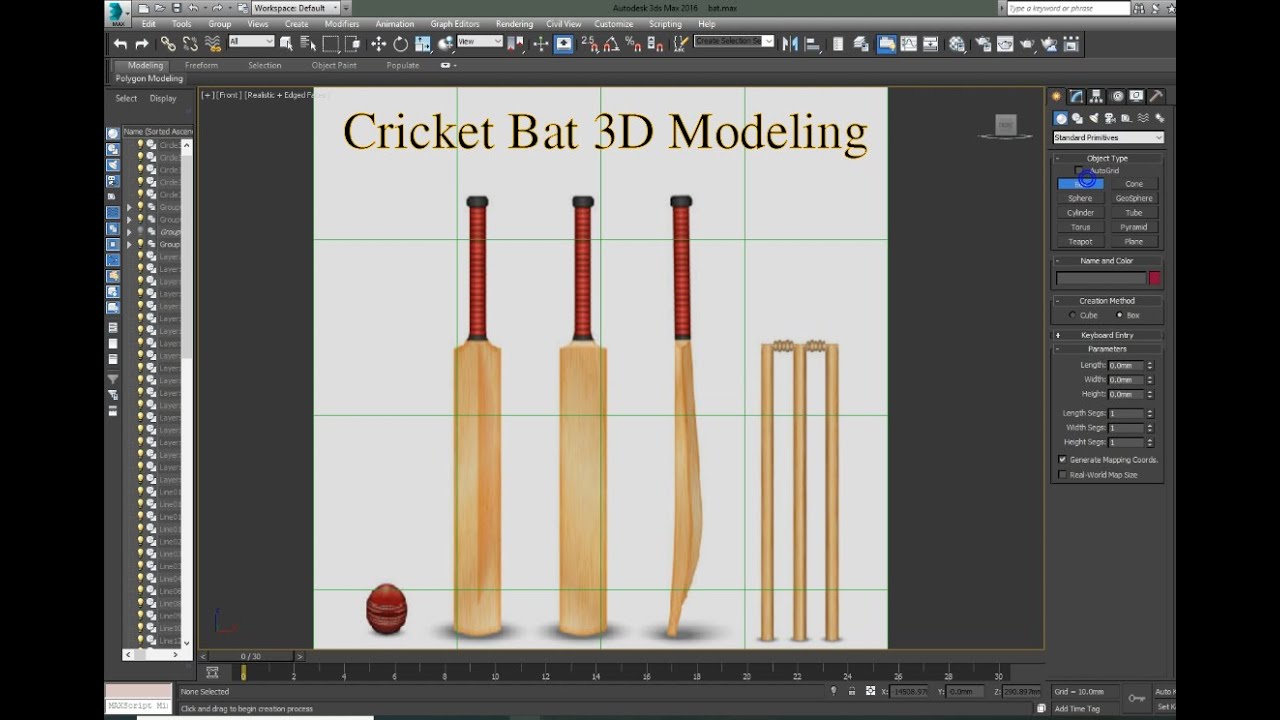Switch to the Object Paint ribbon tab
This screenshot has height=720, width=1280.
[334, 65]
